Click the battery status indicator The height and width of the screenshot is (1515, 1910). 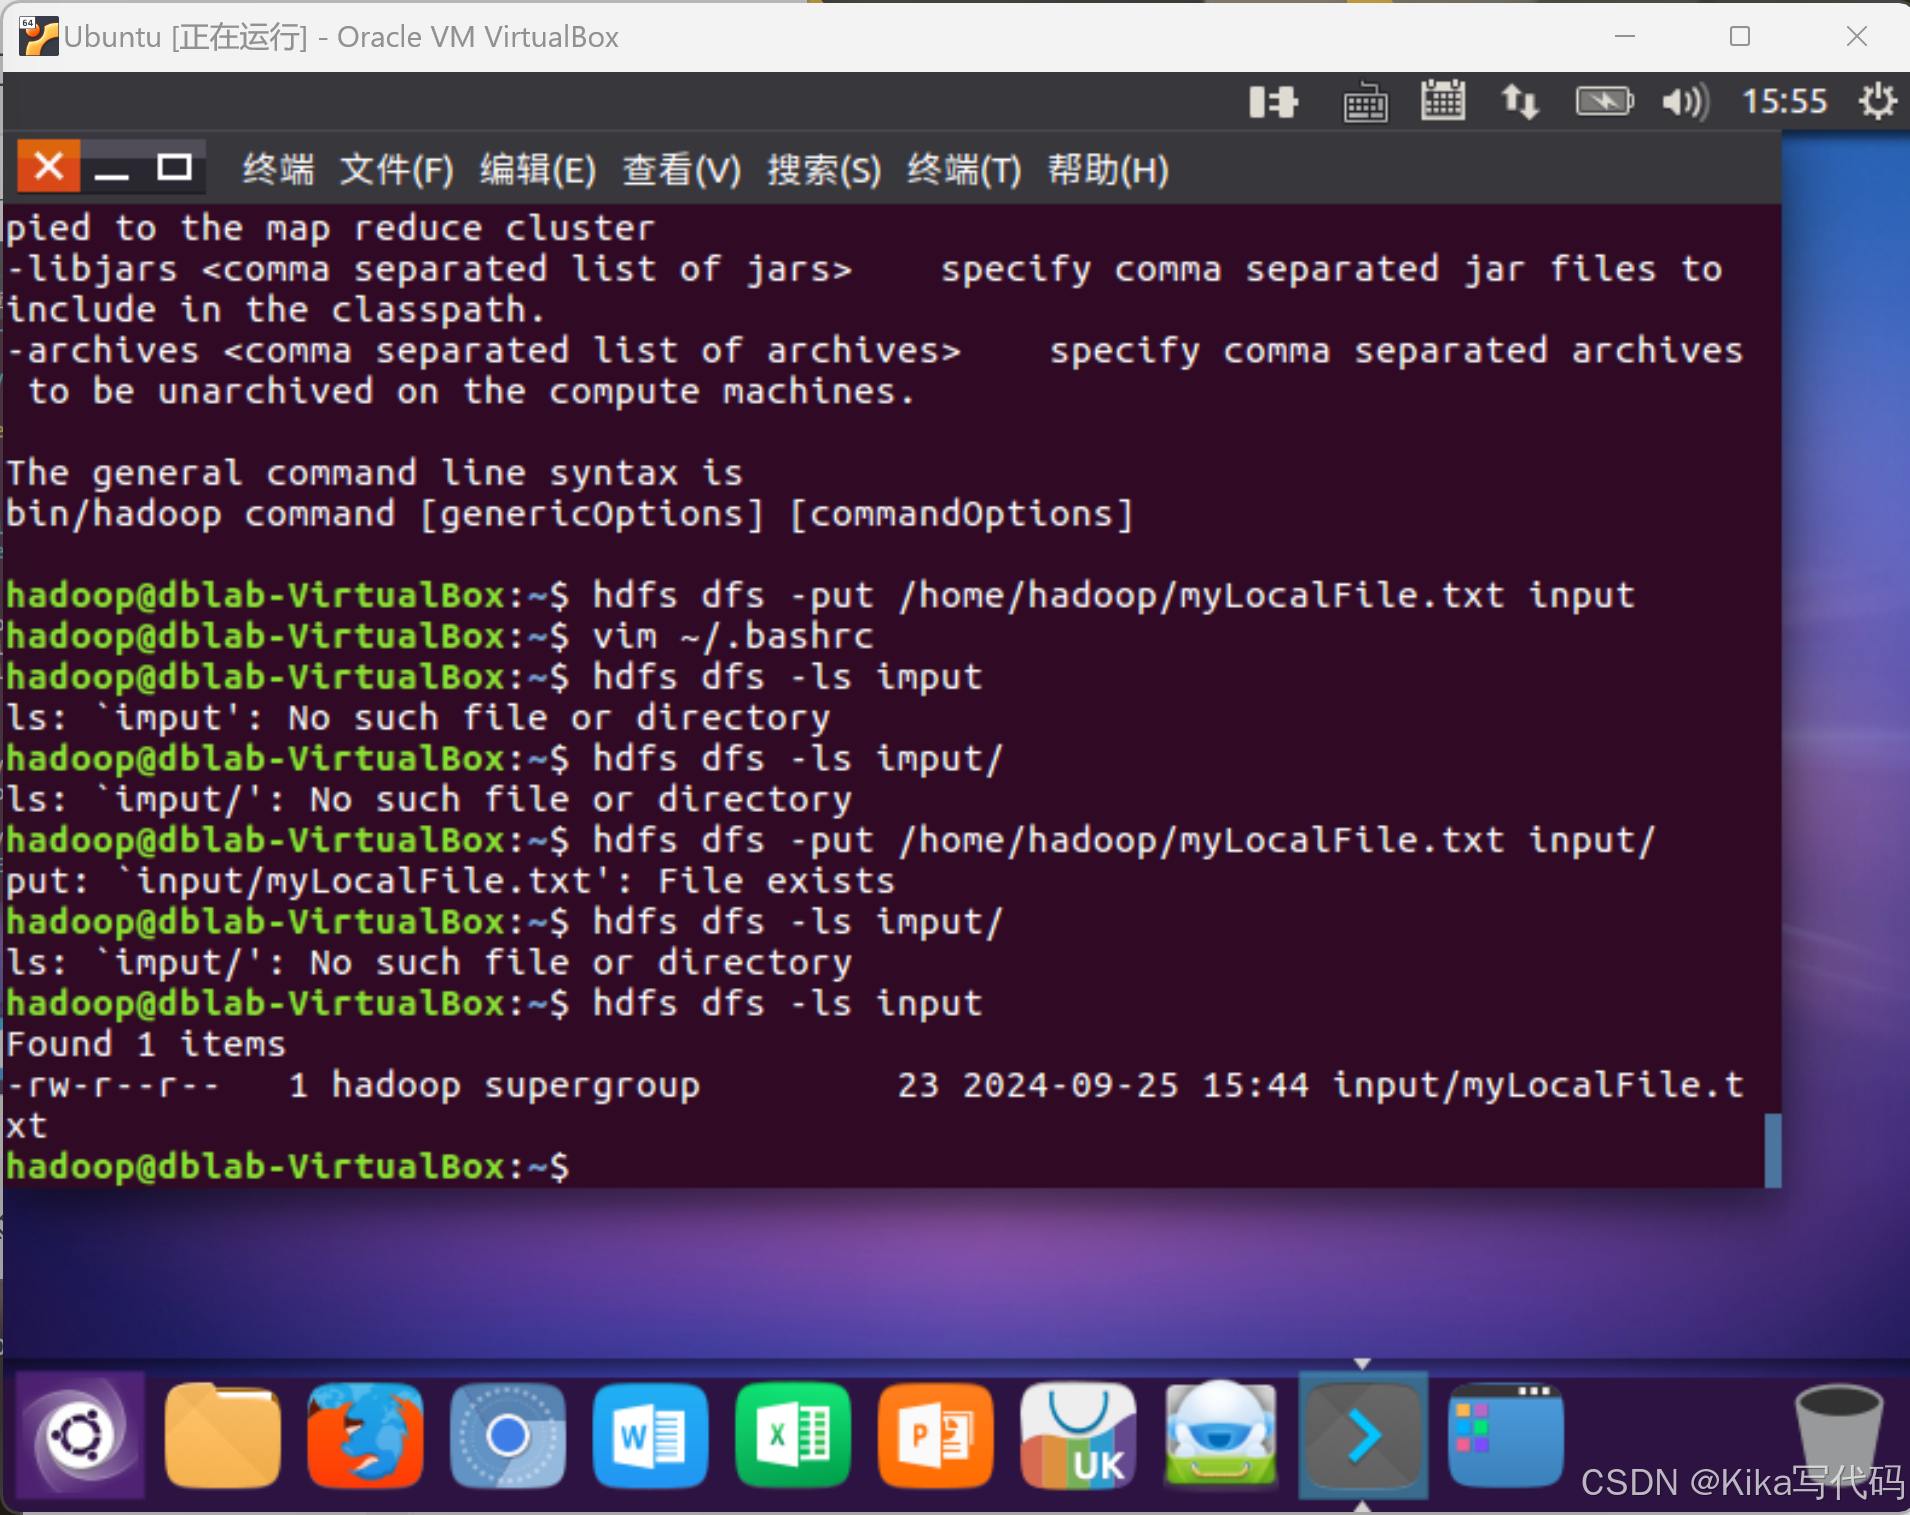click(1603, 101)
